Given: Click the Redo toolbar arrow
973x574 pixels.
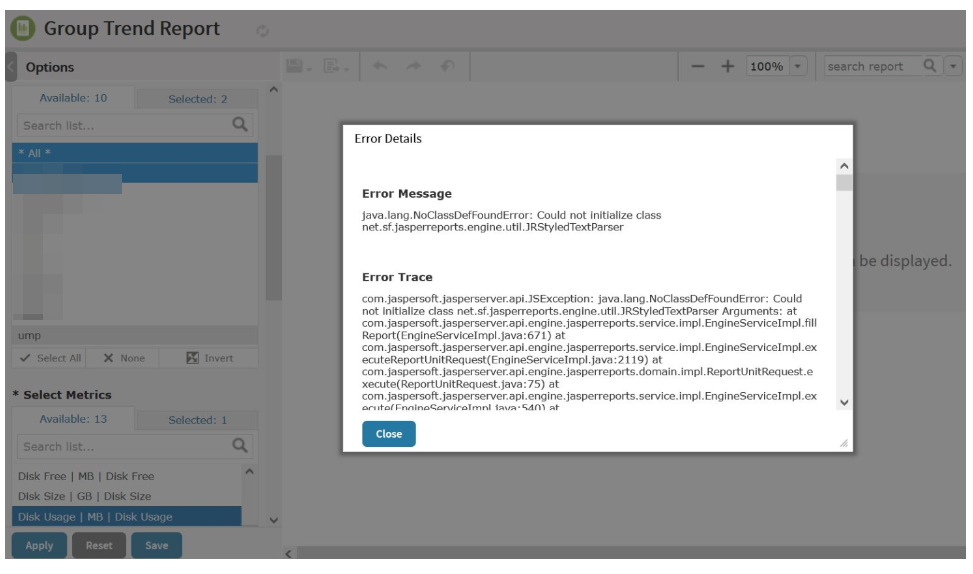Looking at the screenshot, I should point(413,66).
